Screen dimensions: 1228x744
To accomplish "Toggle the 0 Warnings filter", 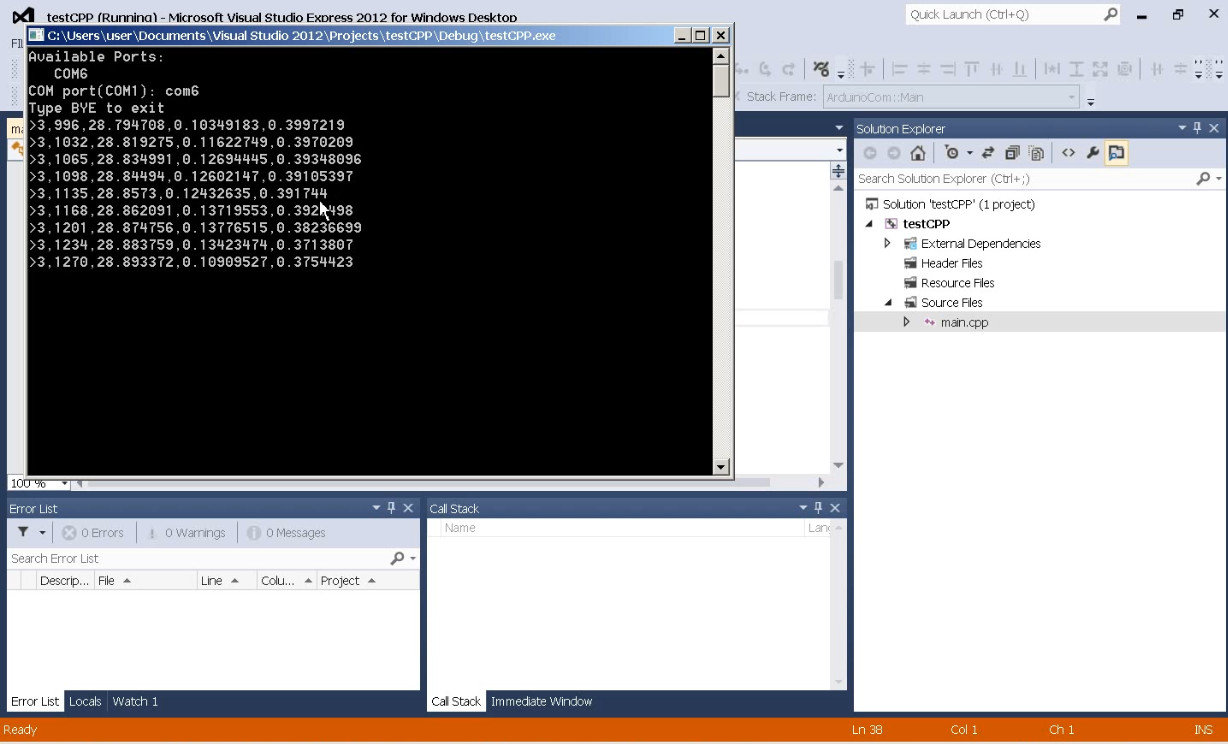I will click(x=186, y=533).
